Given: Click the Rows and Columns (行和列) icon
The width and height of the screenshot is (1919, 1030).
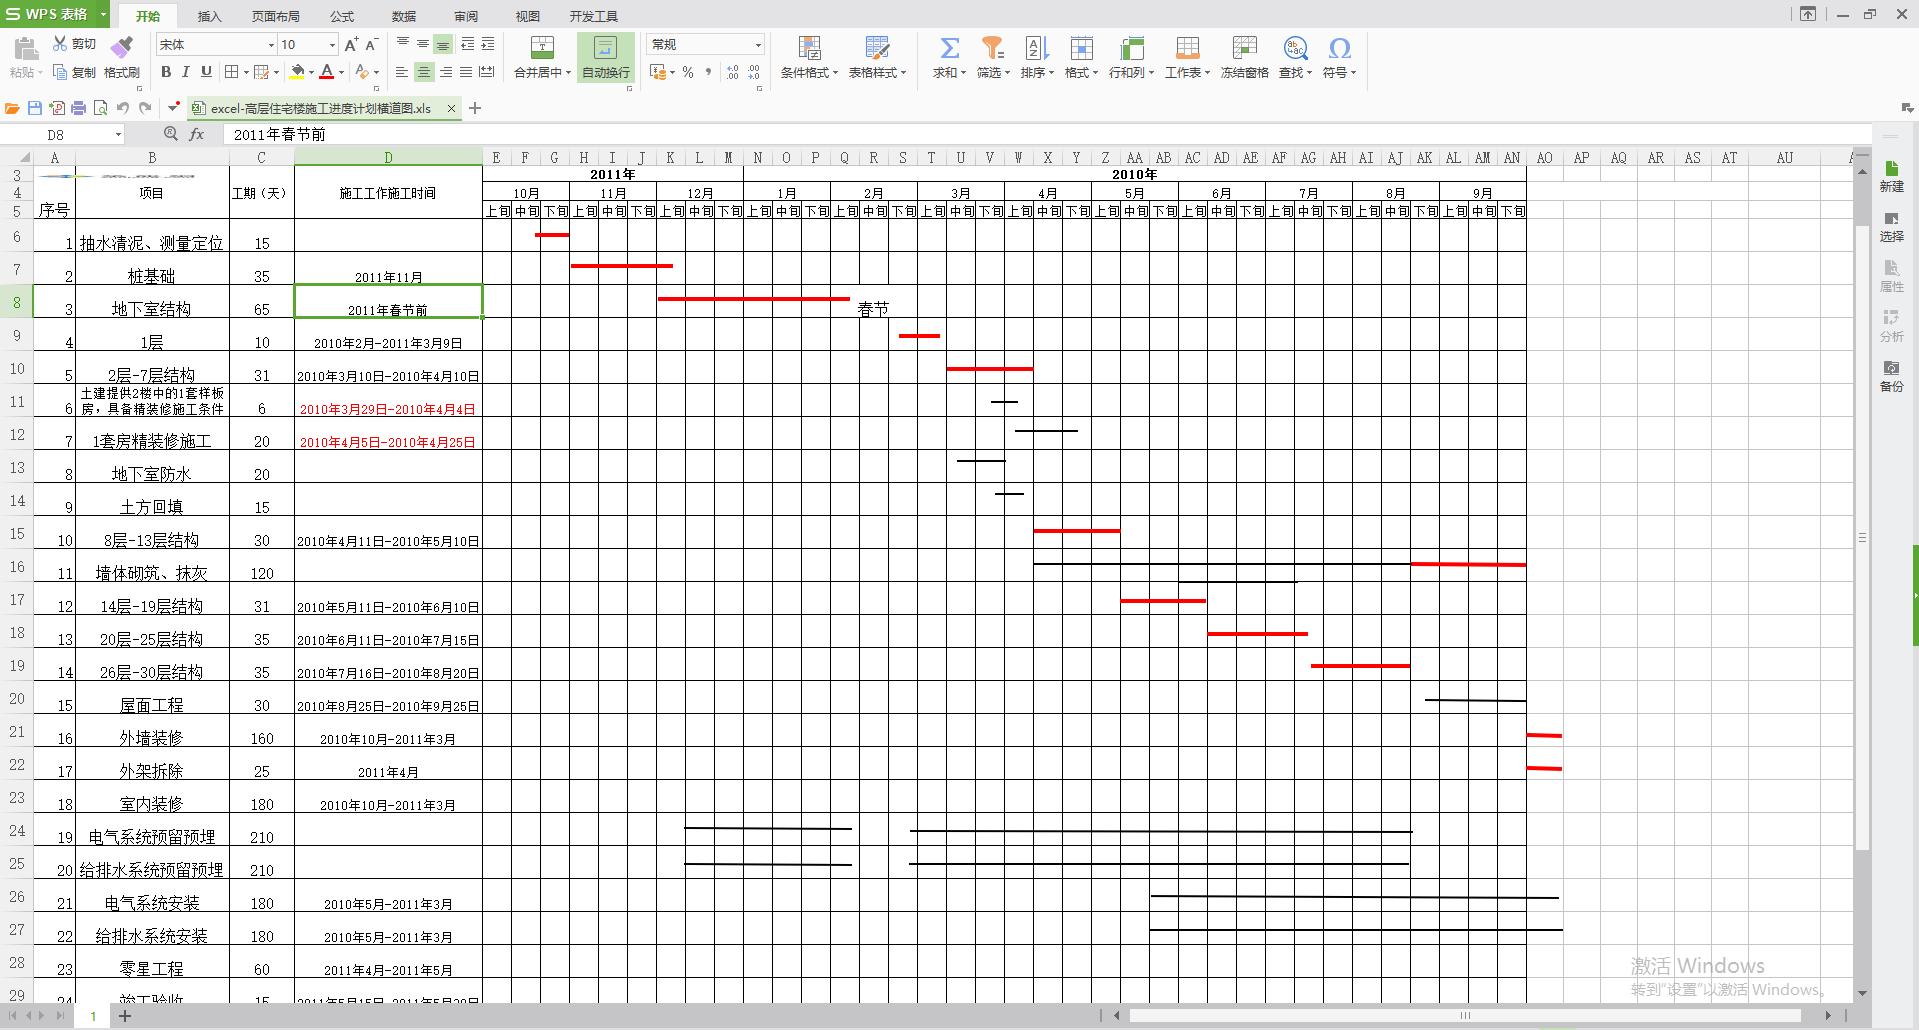Looking at the screenshot, I should click(1131, 48).
